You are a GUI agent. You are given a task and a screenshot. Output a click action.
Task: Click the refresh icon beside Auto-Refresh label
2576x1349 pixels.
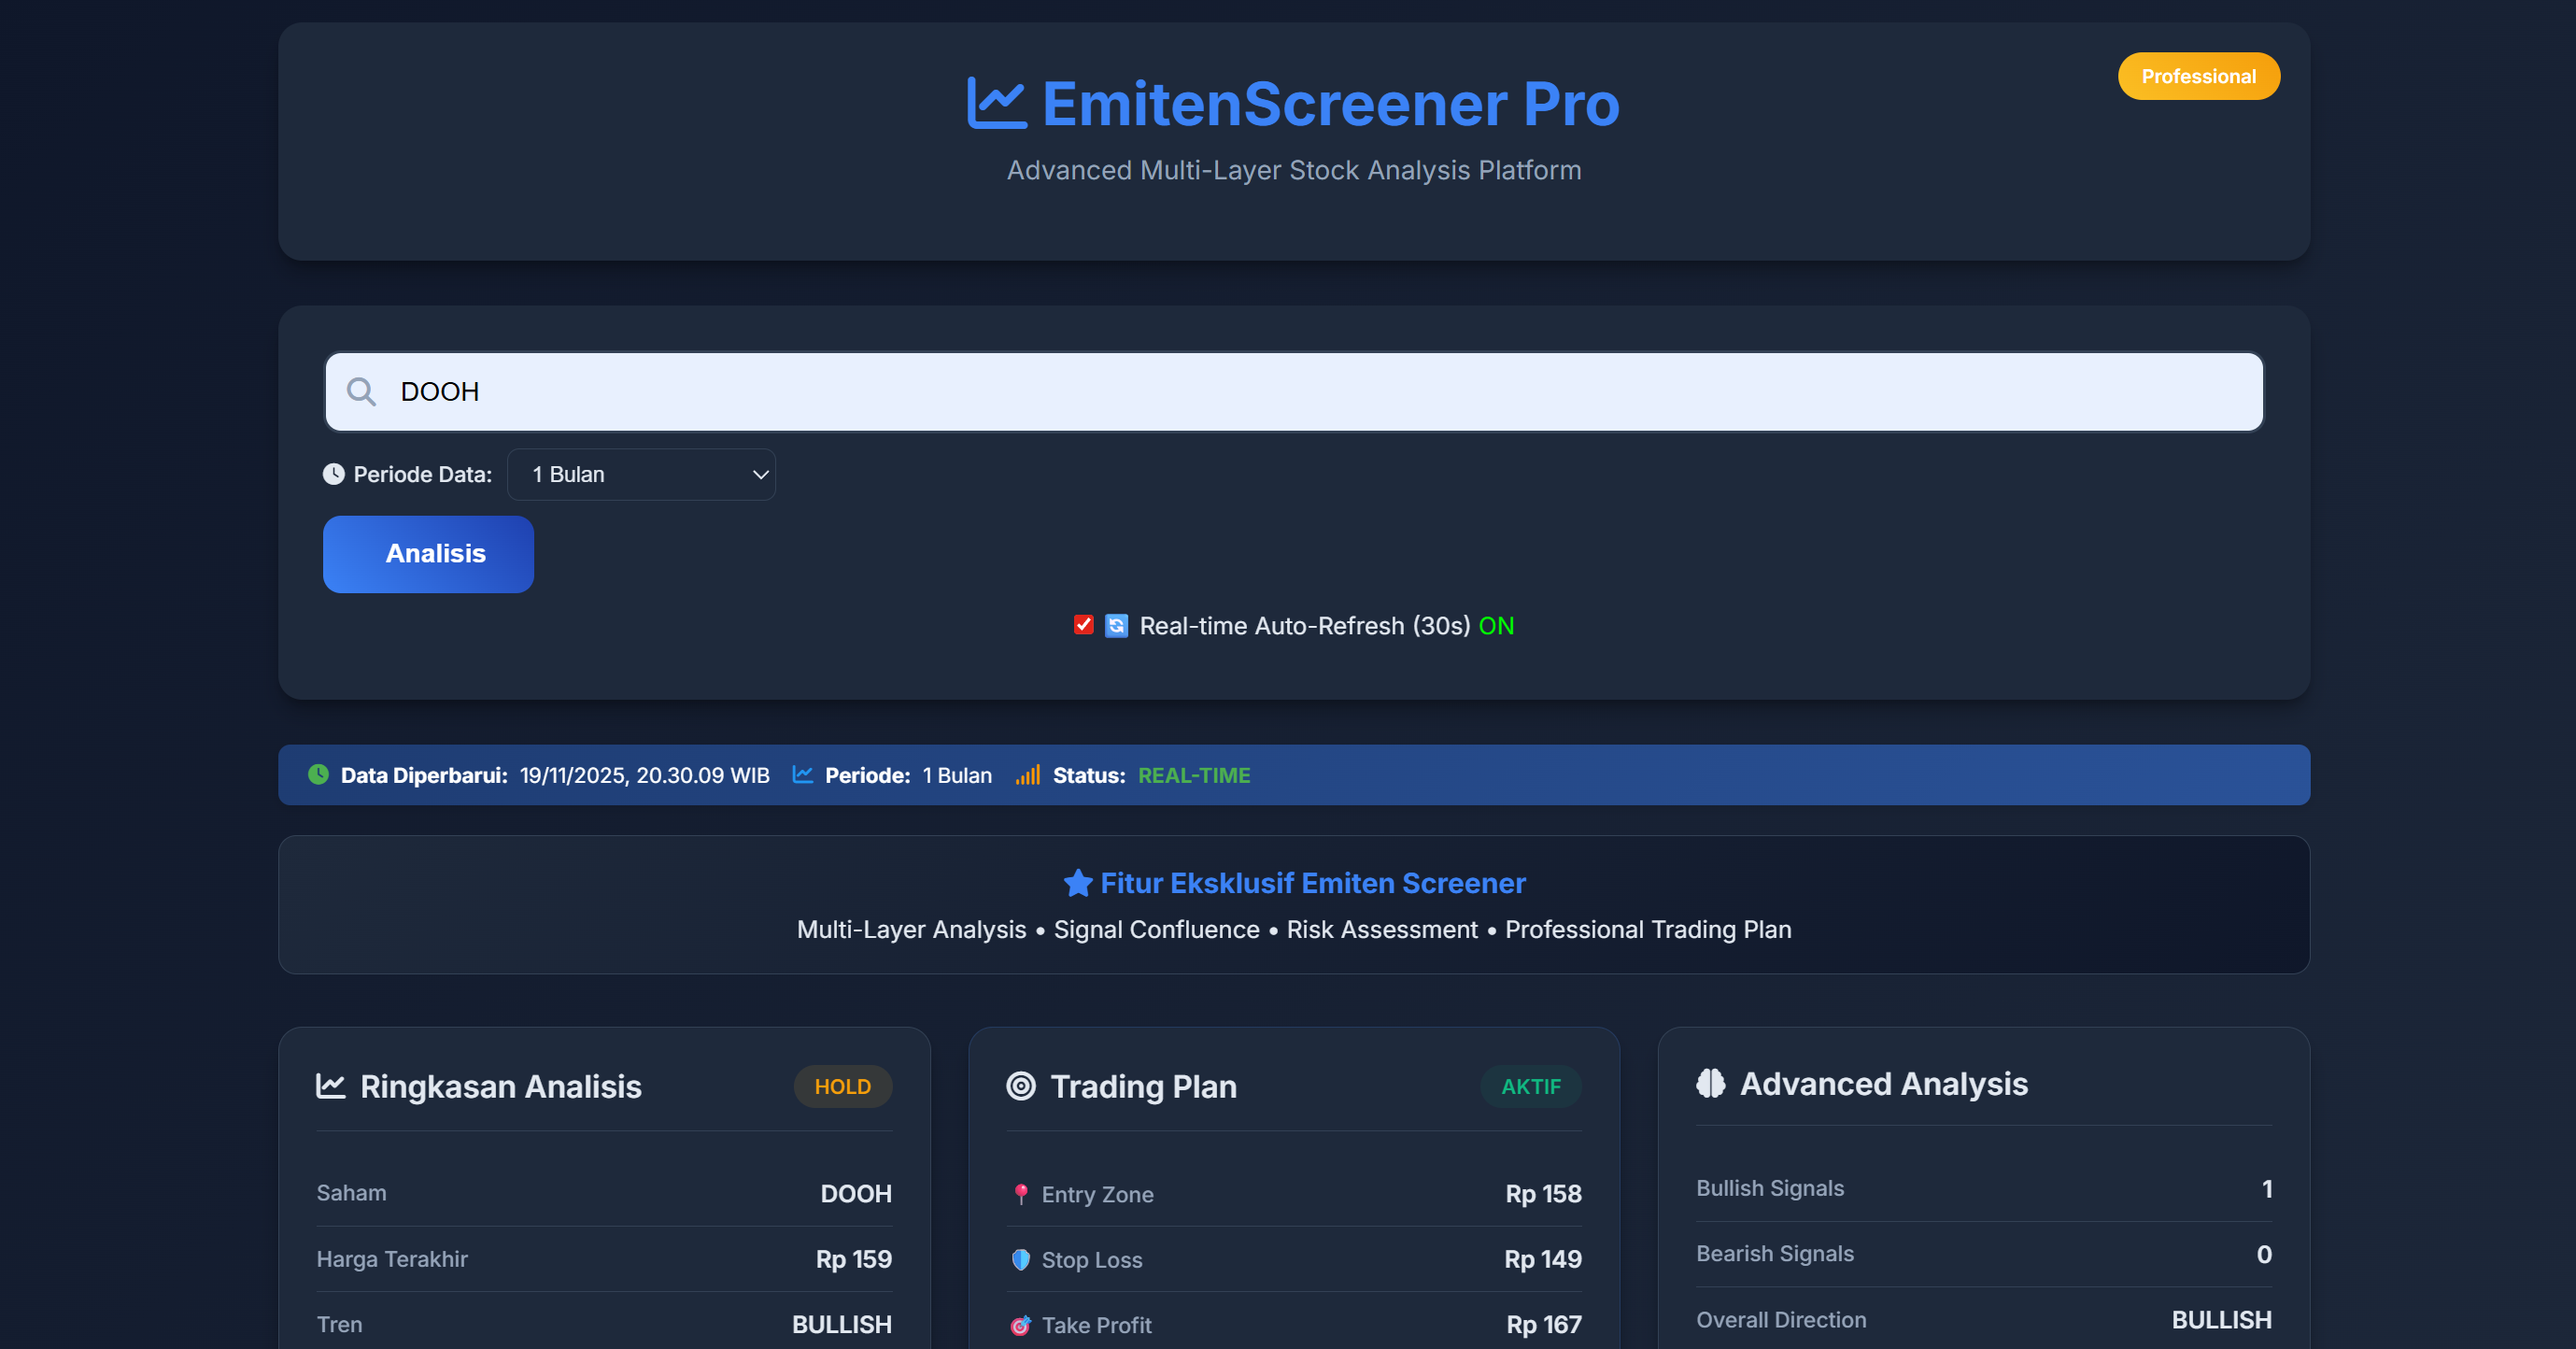tap(1115, 626)
